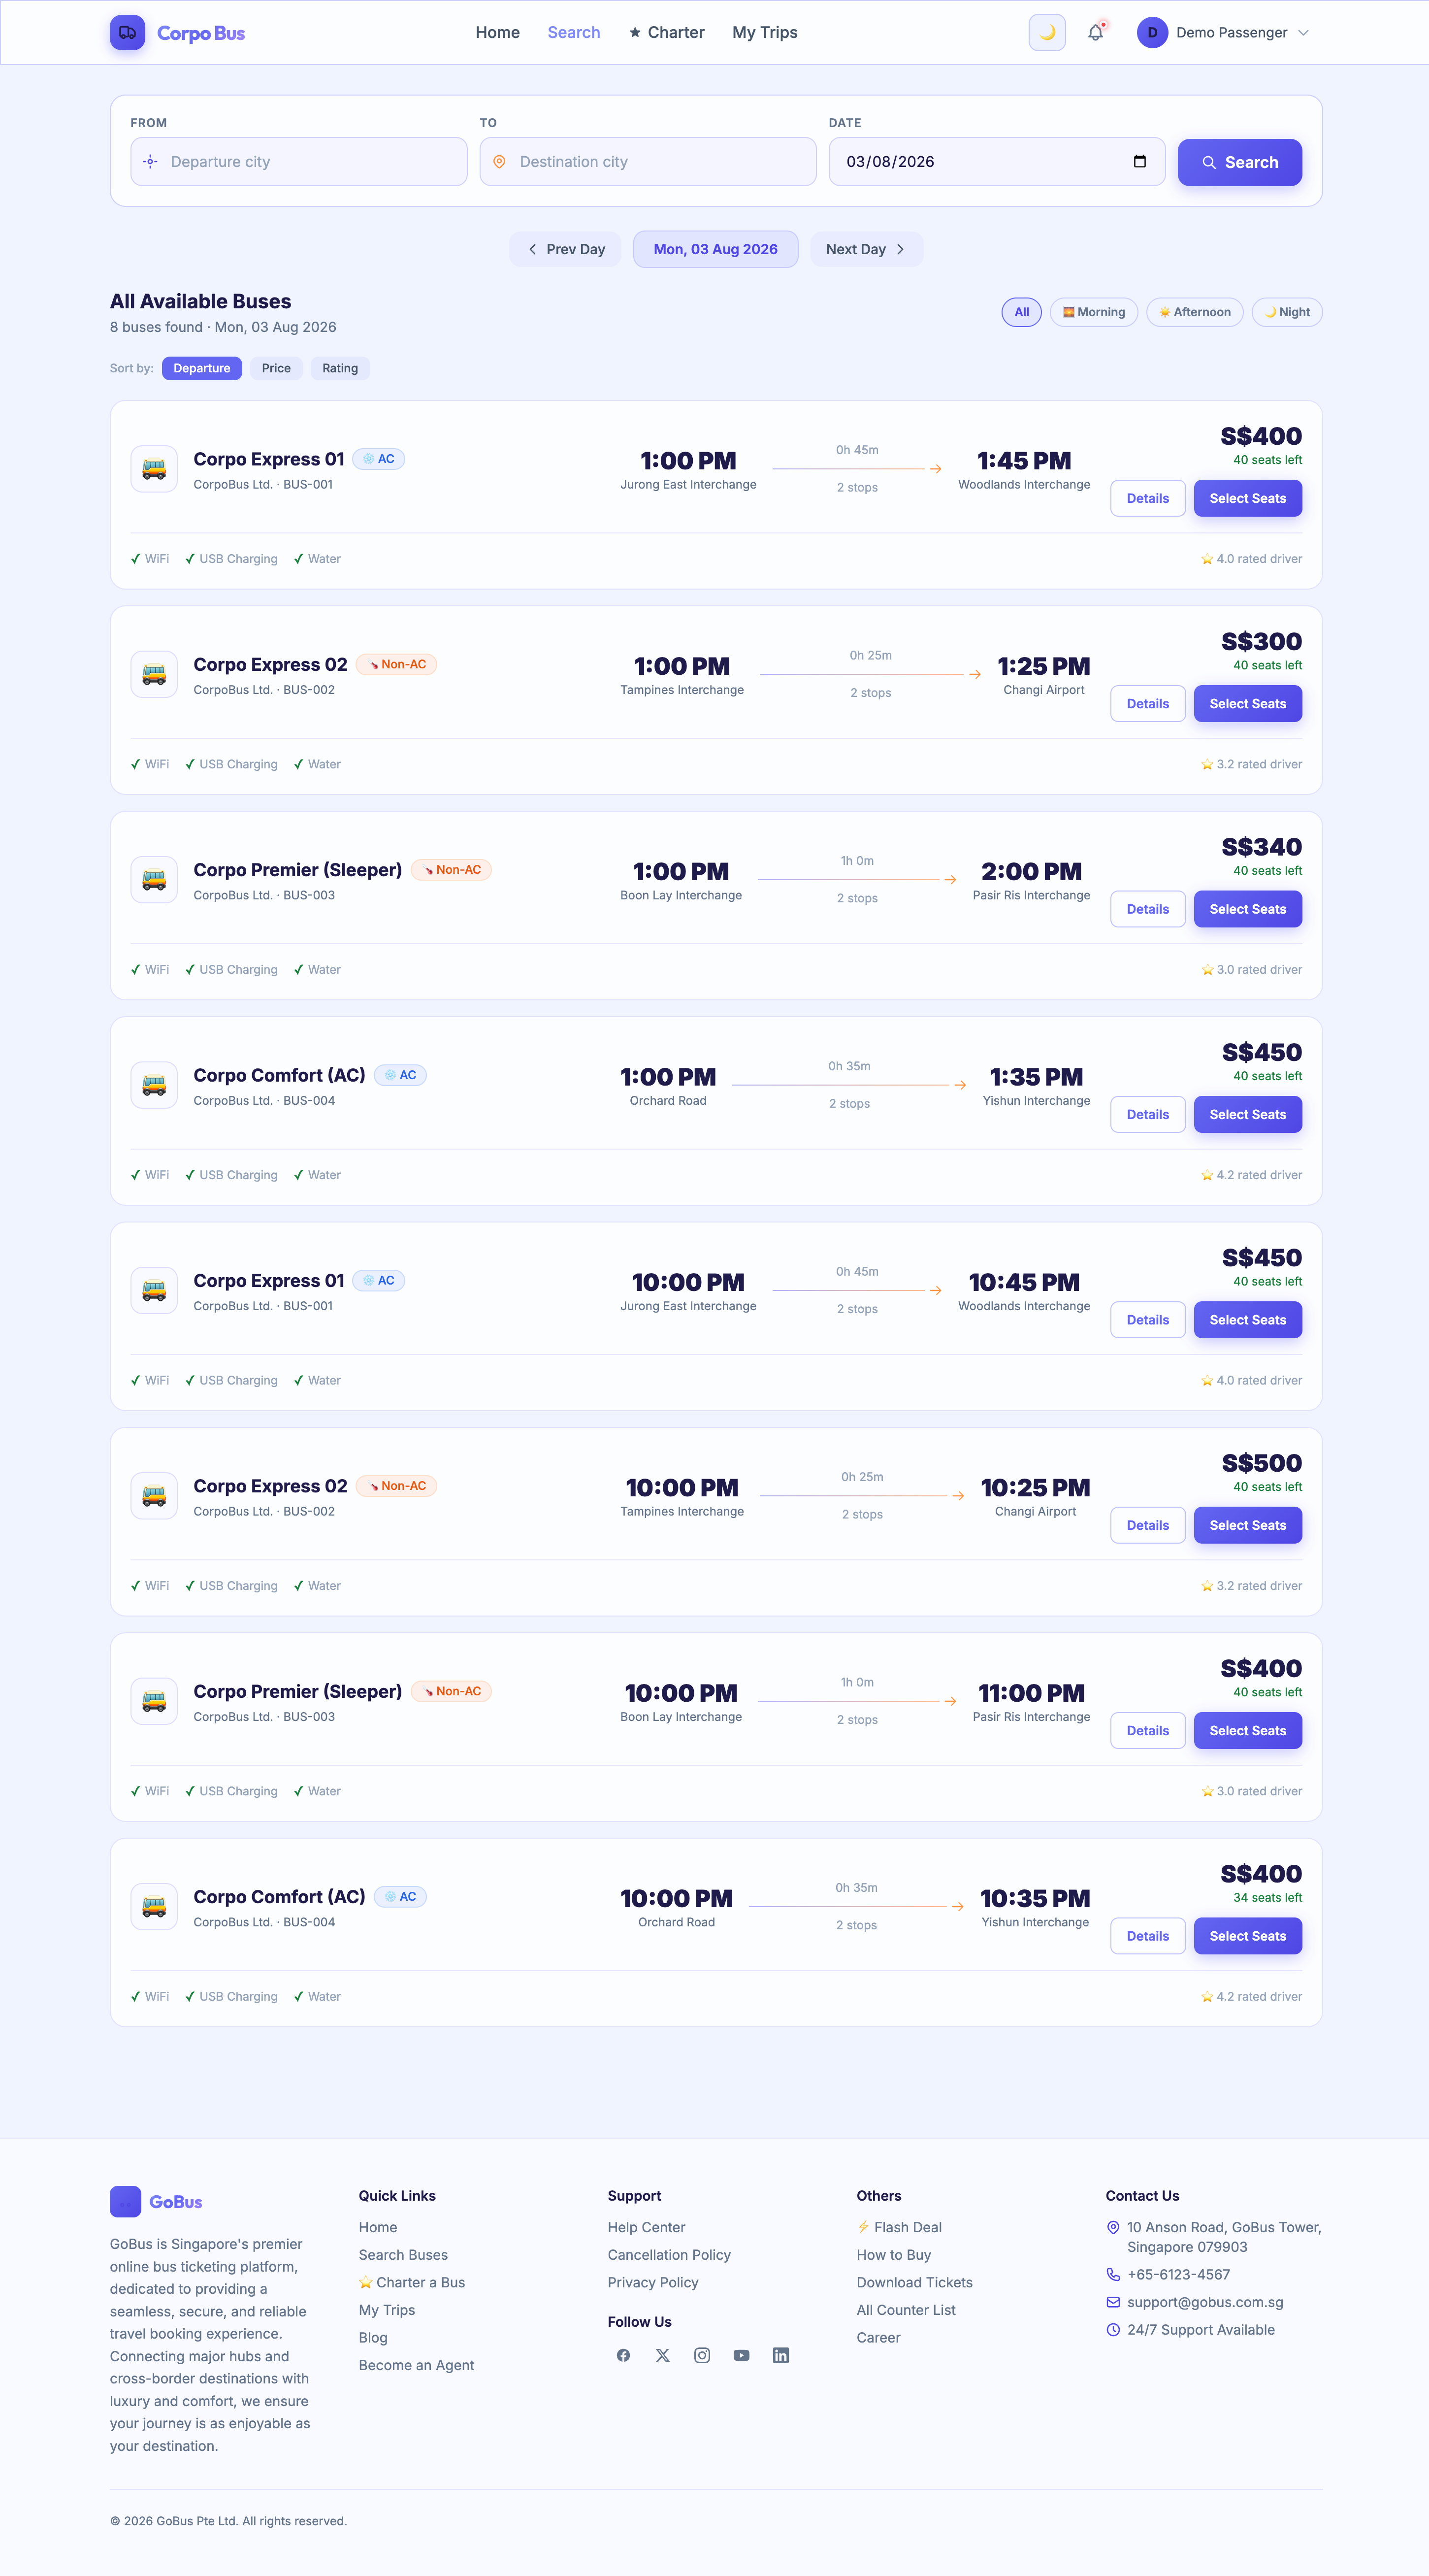Sort results by Price
The height and width of the screenshot is (2576, 1429).
(x=276, y=368)
